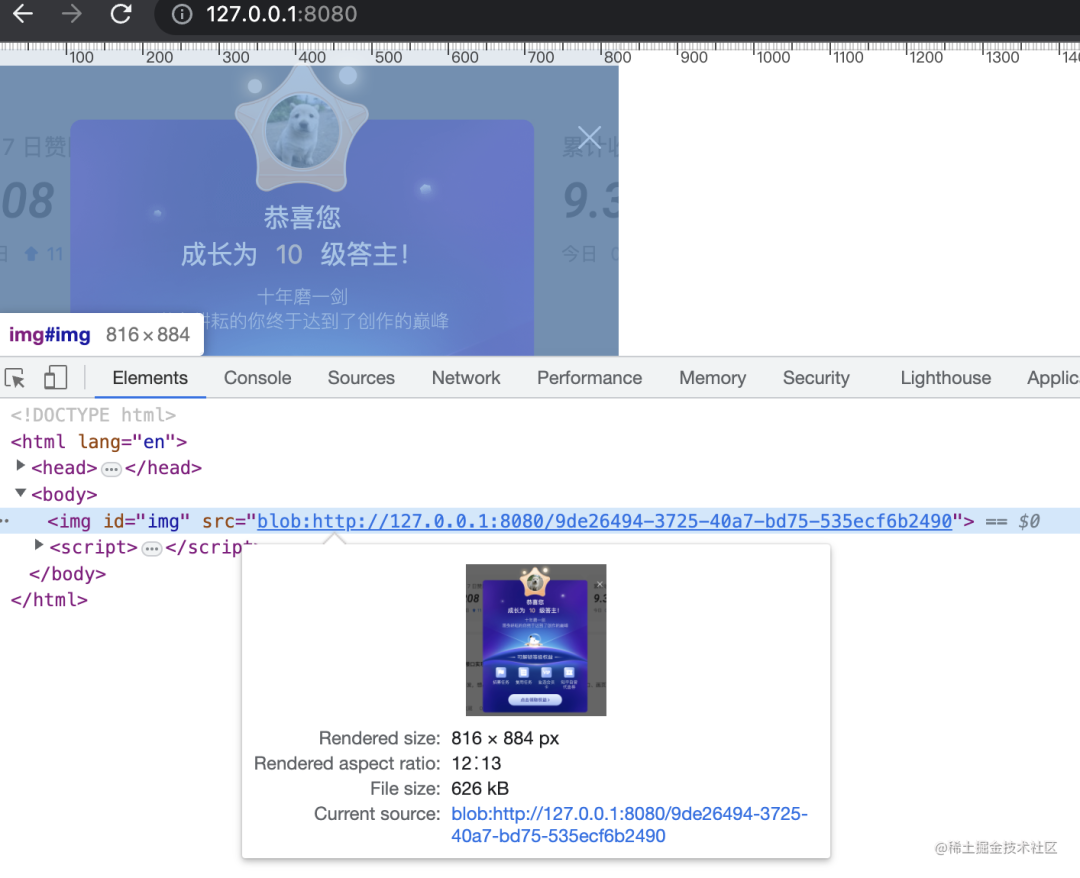Click the Current source blob link in the tooltip
Screen dimensions: 1080x878
[629, 814]
